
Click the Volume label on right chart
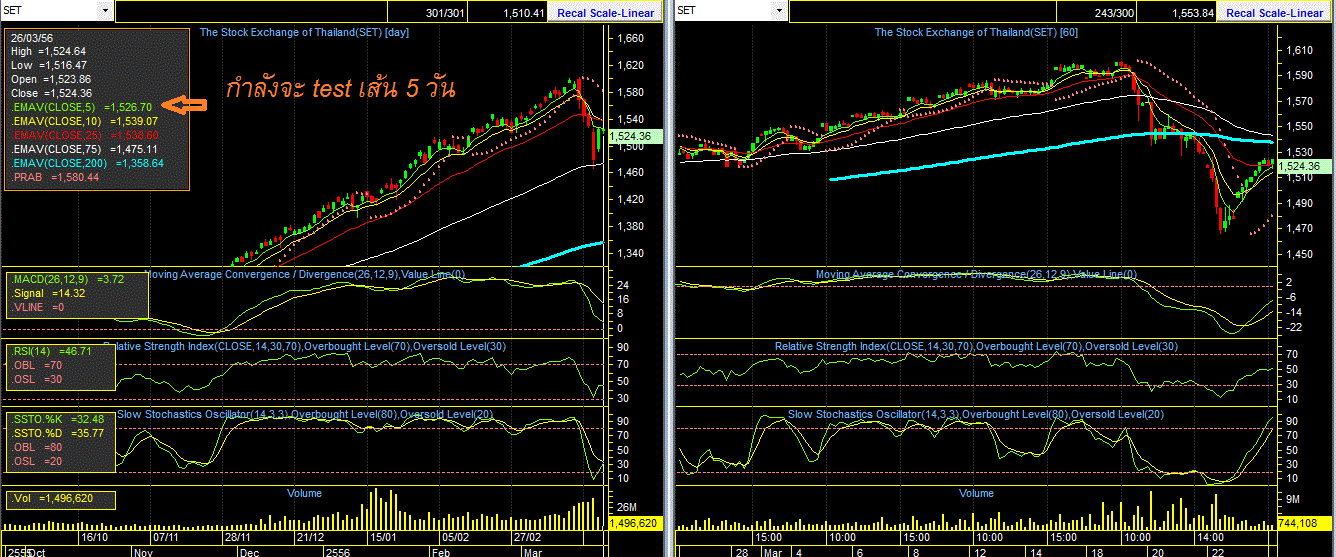pyautogui.click(x=976, y=493)
